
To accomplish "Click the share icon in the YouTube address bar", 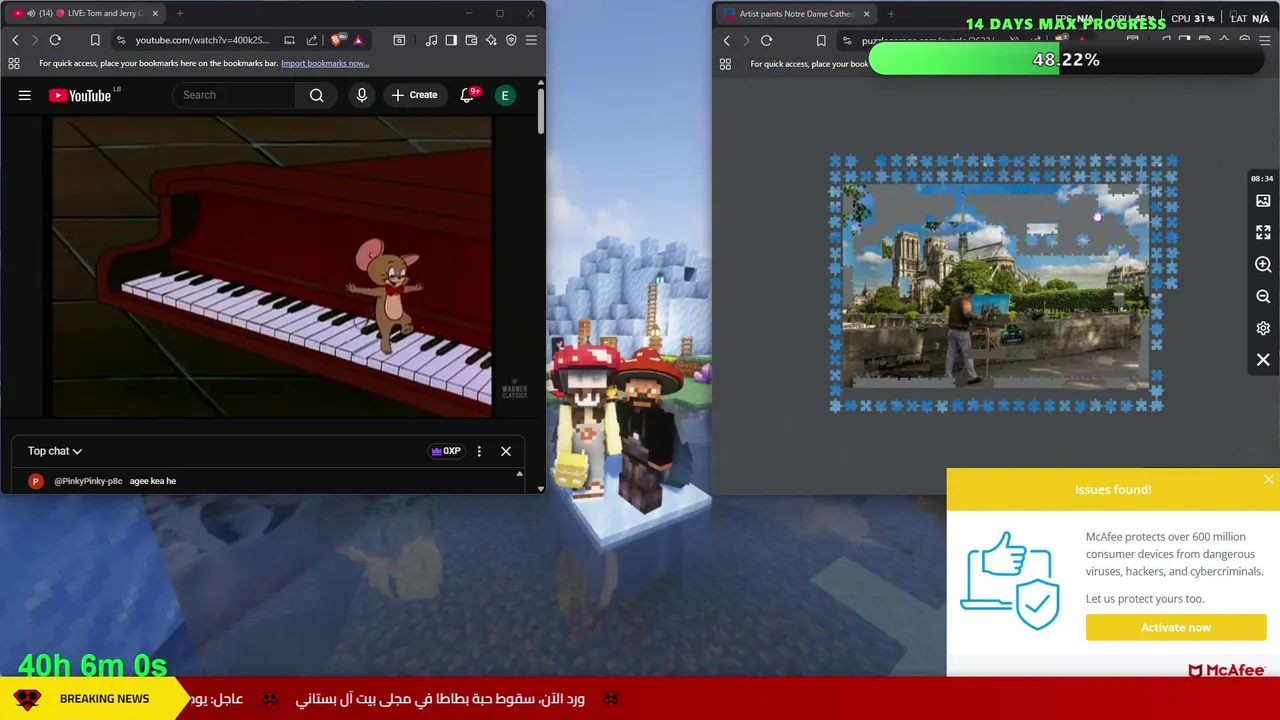I will click(x=312, y=40).
